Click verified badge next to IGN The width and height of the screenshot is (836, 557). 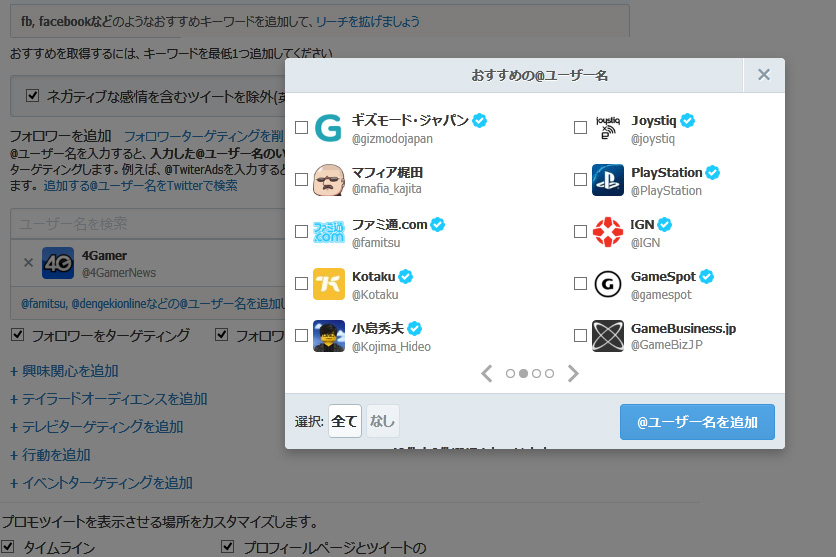(665, 224)
